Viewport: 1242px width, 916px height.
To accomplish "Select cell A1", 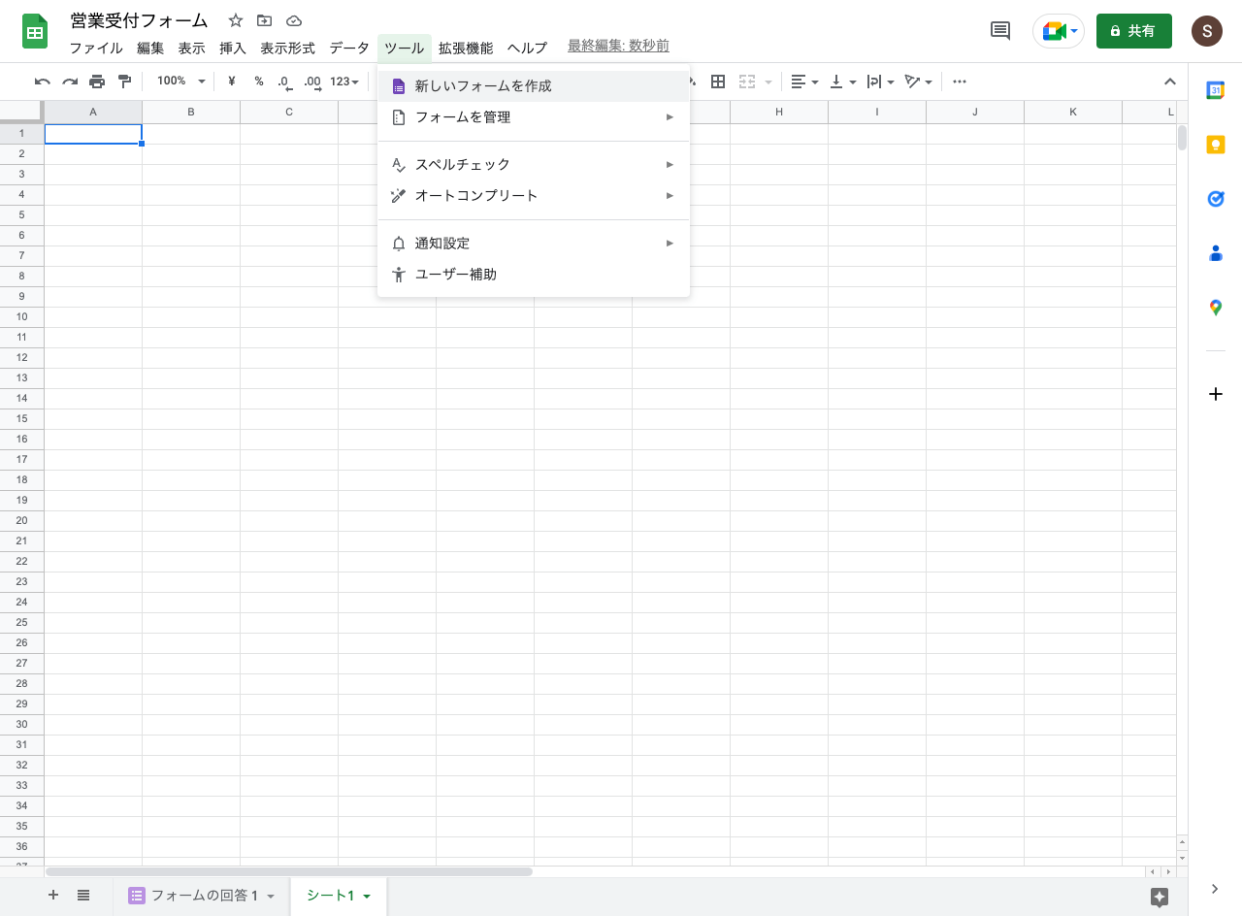I will [x=93, y=133].
